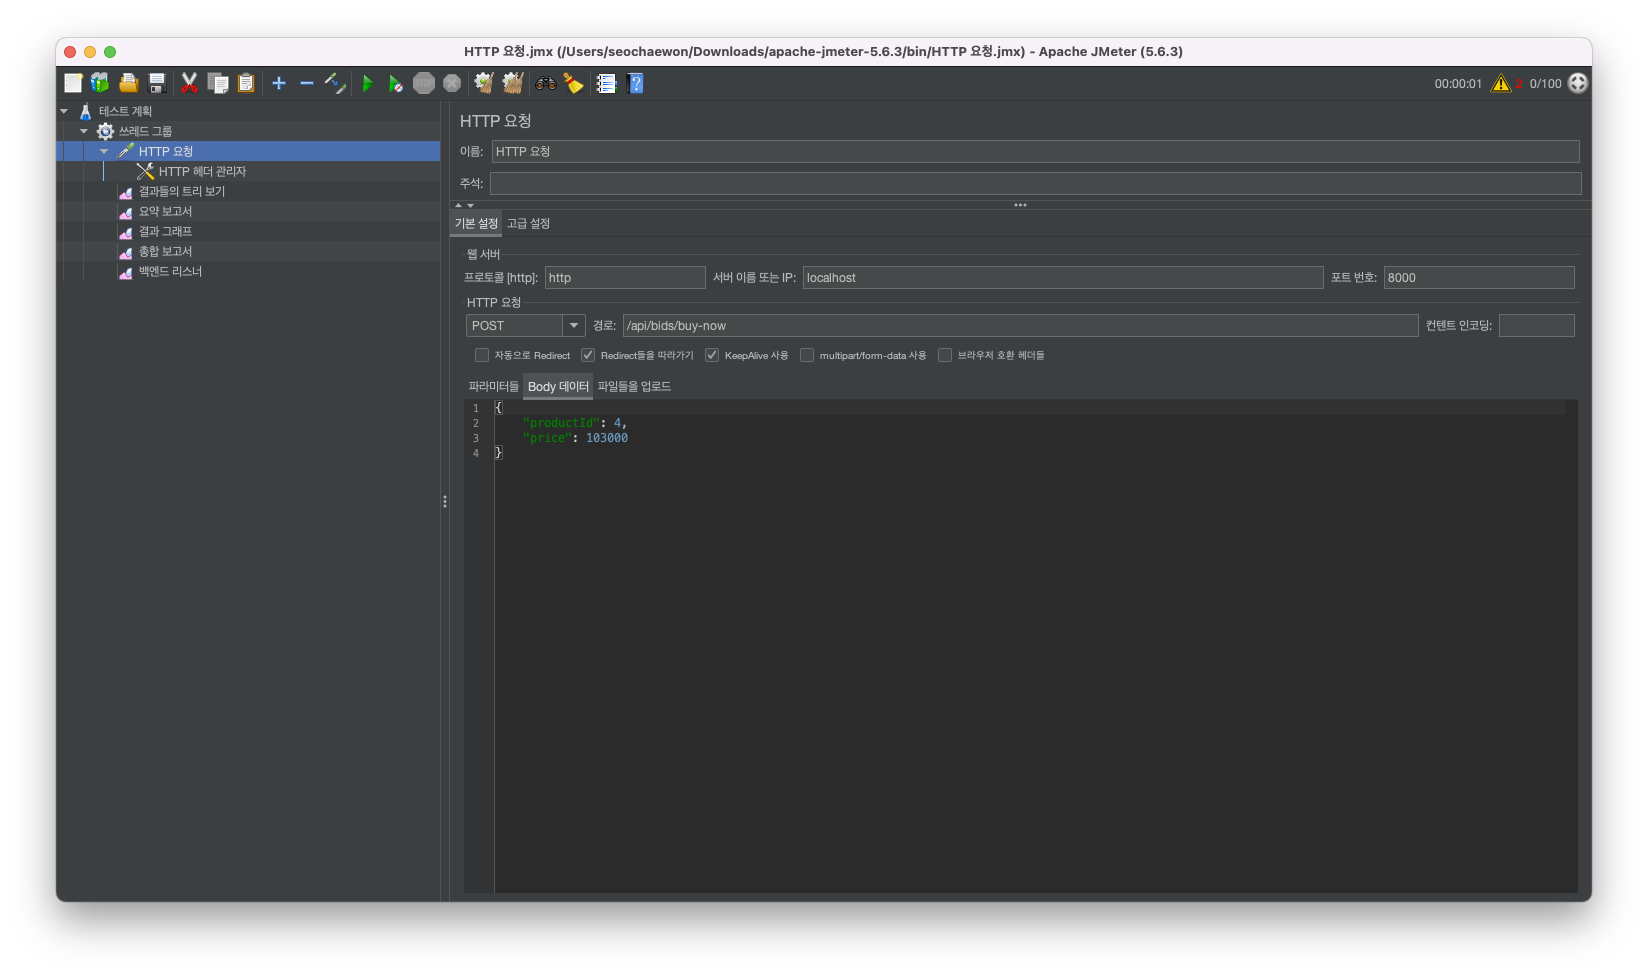The height and width of the screenshot is (976, 1648).
Task: Save the test plan disk icon
Action: click(157, 83)
